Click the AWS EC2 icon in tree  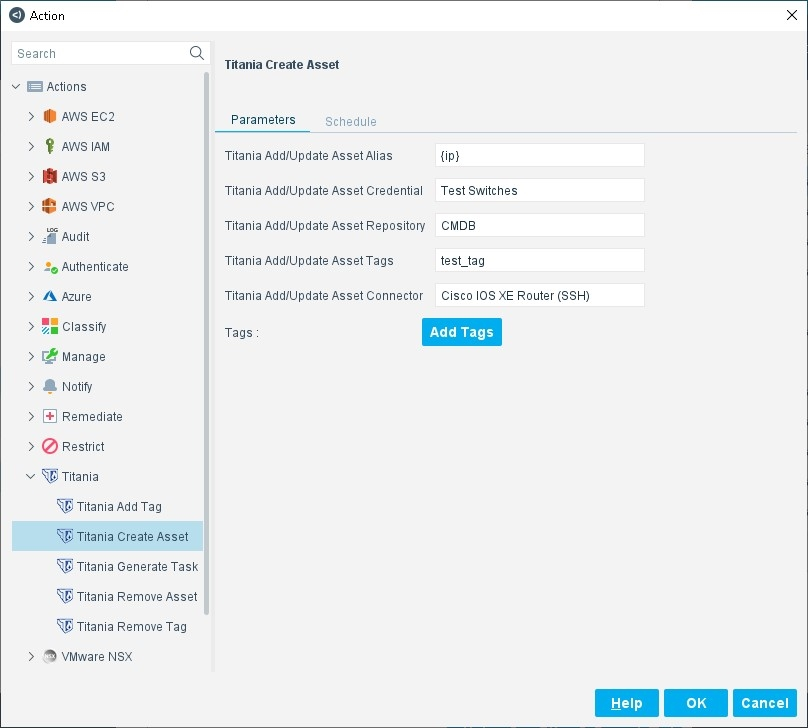[50, 117]
